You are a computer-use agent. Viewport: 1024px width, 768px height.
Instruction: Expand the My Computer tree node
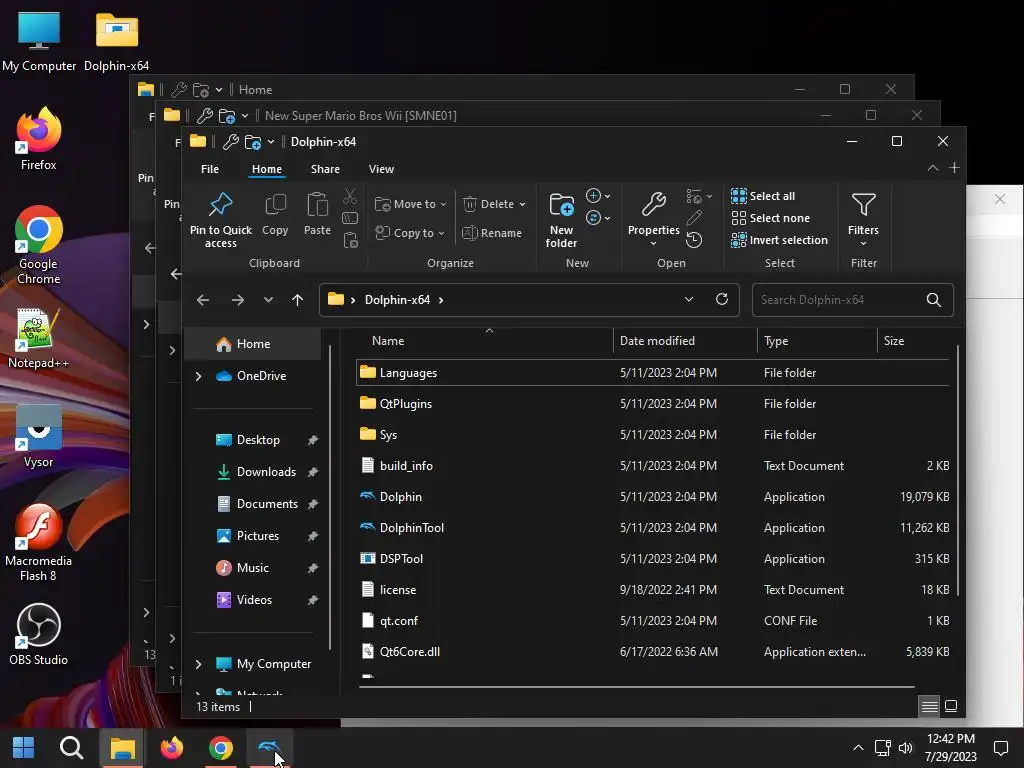click(199, 664)
